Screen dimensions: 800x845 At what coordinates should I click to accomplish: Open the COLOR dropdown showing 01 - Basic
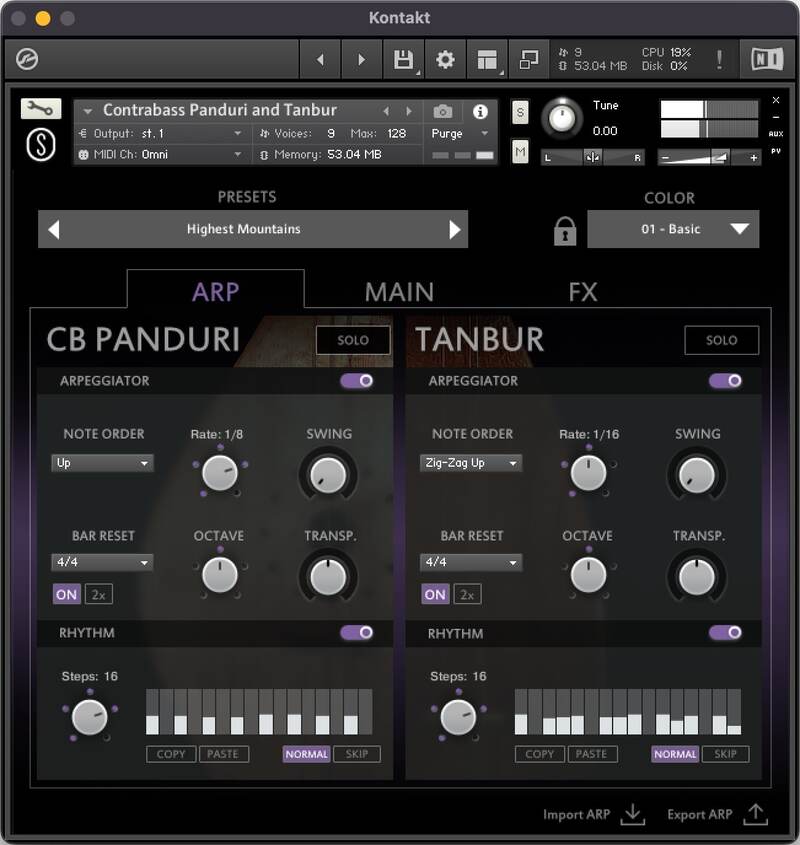tap(674, 227)
